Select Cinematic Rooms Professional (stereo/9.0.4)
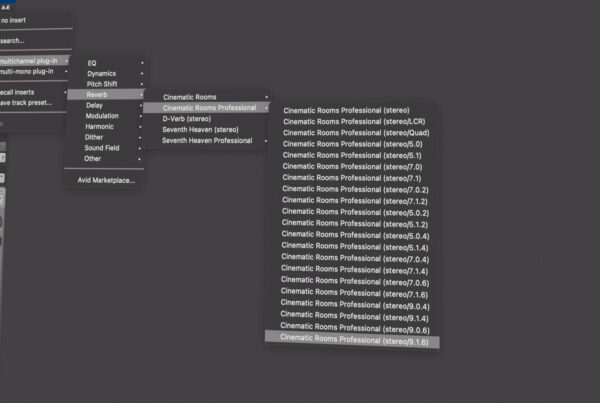The image size is (600, 403). [354, 305]
